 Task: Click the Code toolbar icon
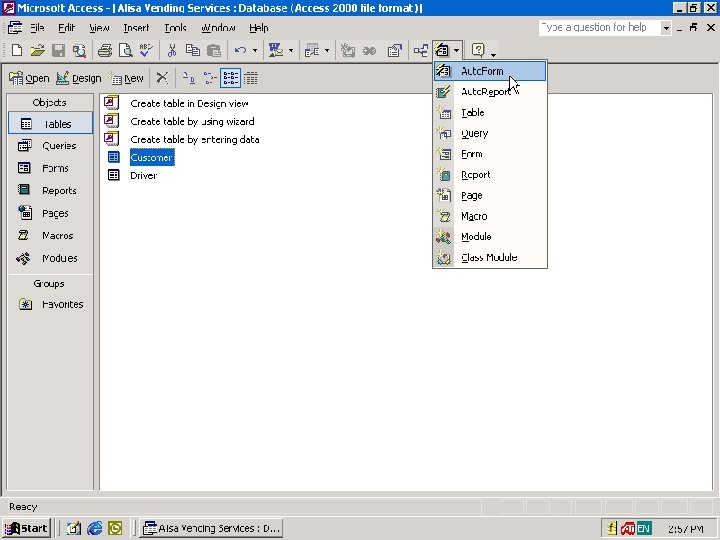tap(348, 51)
